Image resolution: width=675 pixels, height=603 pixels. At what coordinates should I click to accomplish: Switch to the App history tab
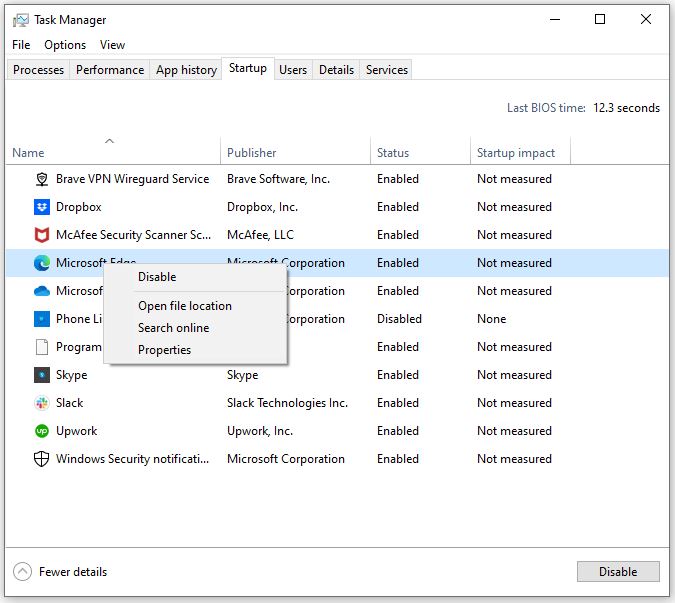pos(186,70)
